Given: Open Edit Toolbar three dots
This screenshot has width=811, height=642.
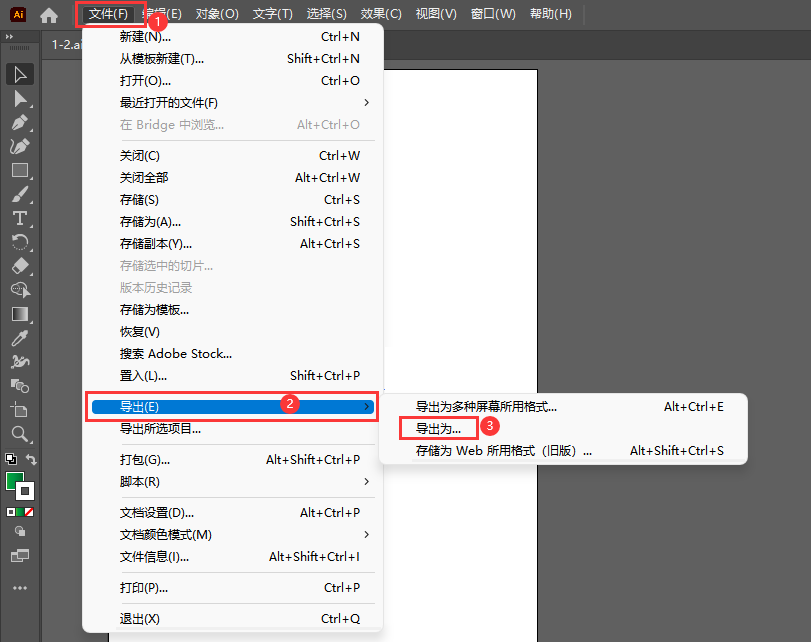Looking at the screenshot, I should (x=20, y=588).
